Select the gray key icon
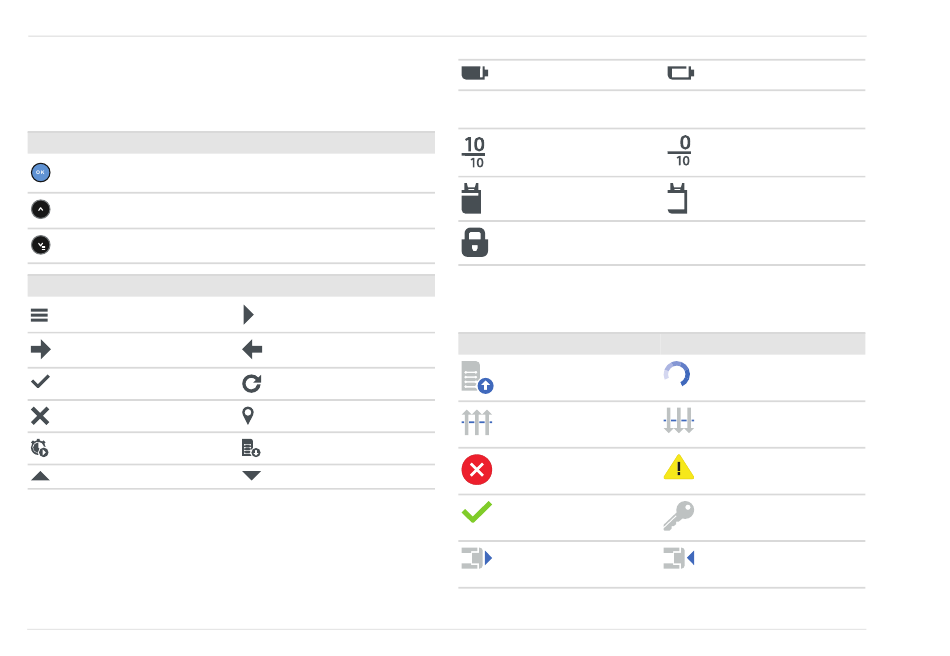Screen dimensions: 950x656 tap(679, 515)
